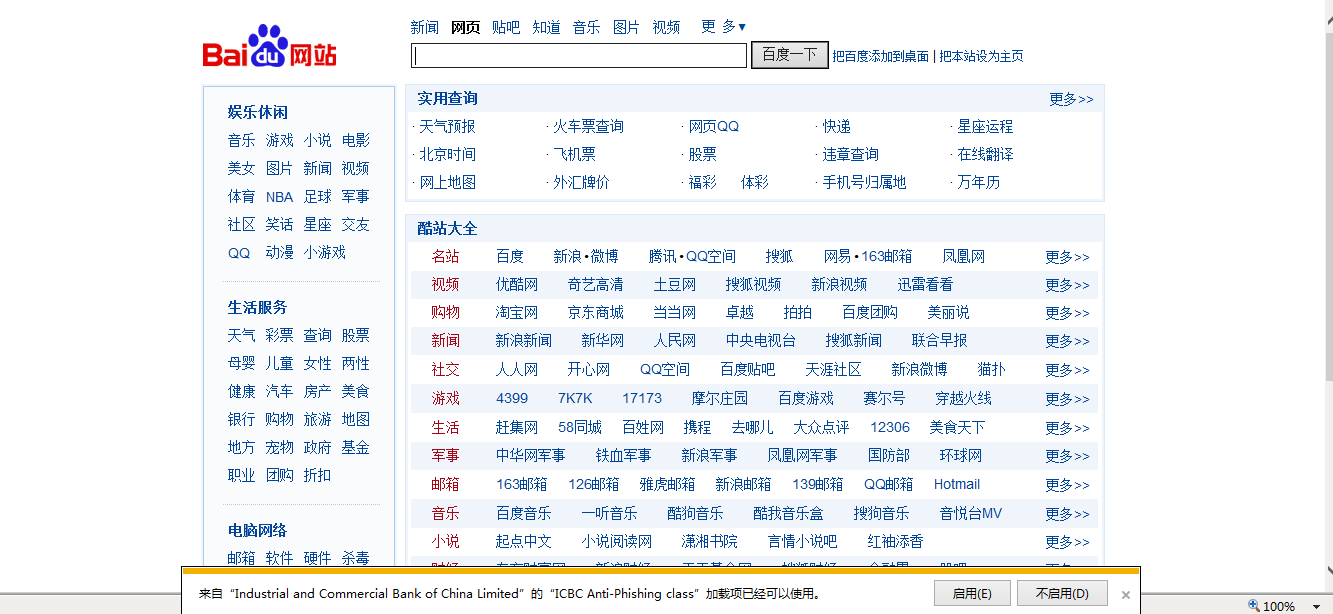Image resolution: width=1333 pixels, height=614 pixels.
Task: Open 火车票查询 link
Action: coord(589,126)
